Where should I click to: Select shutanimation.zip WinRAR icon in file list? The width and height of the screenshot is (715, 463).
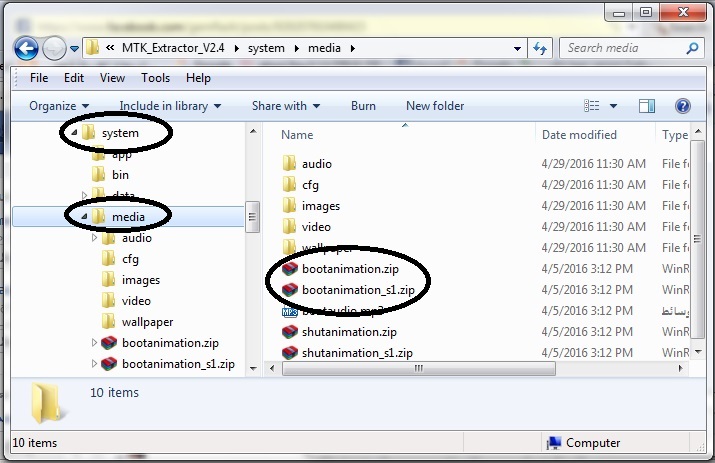(x=290, y=332)
